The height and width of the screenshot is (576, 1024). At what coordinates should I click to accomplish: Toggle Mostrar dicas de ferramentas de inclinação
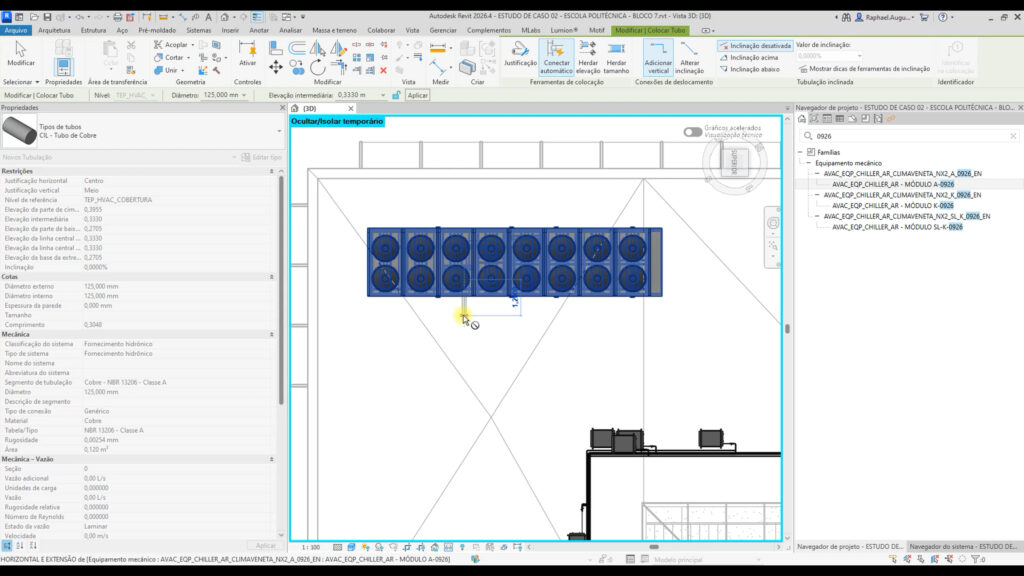864,69
